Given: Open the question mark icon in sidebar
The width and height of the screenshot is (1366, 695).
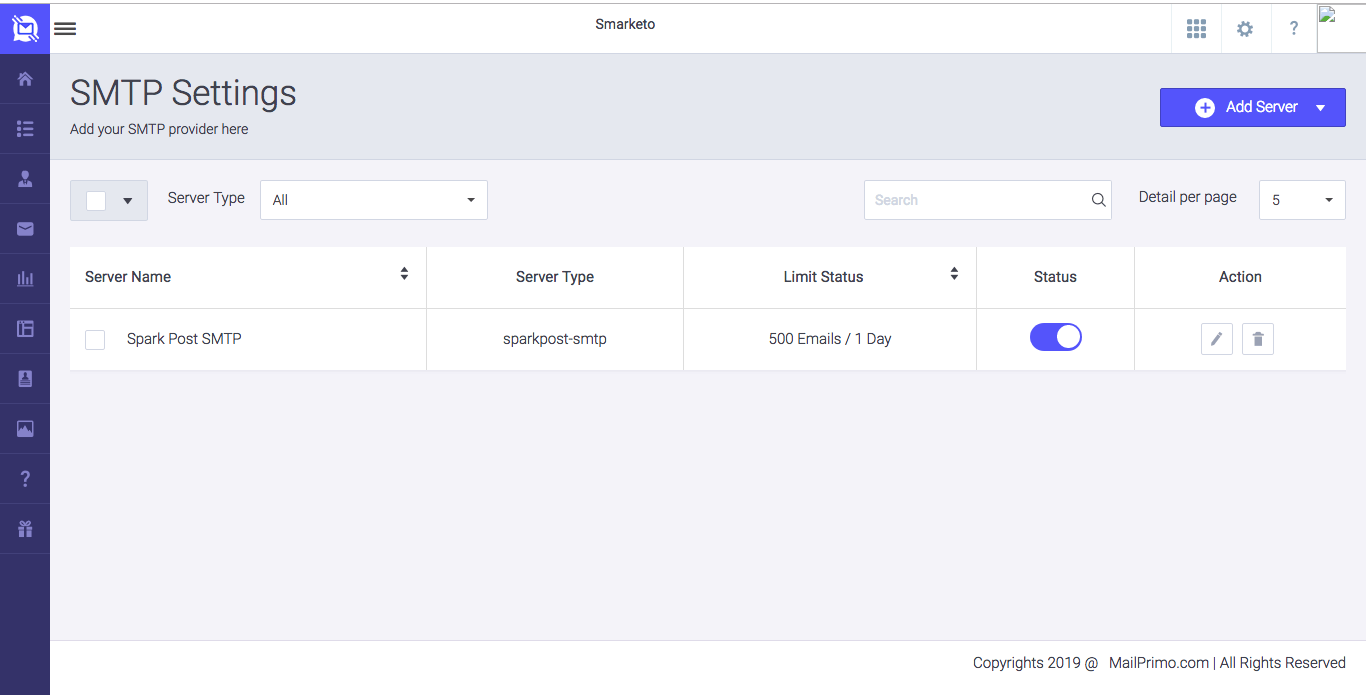Looking at the screenshot, I should [x=25, y=479].
